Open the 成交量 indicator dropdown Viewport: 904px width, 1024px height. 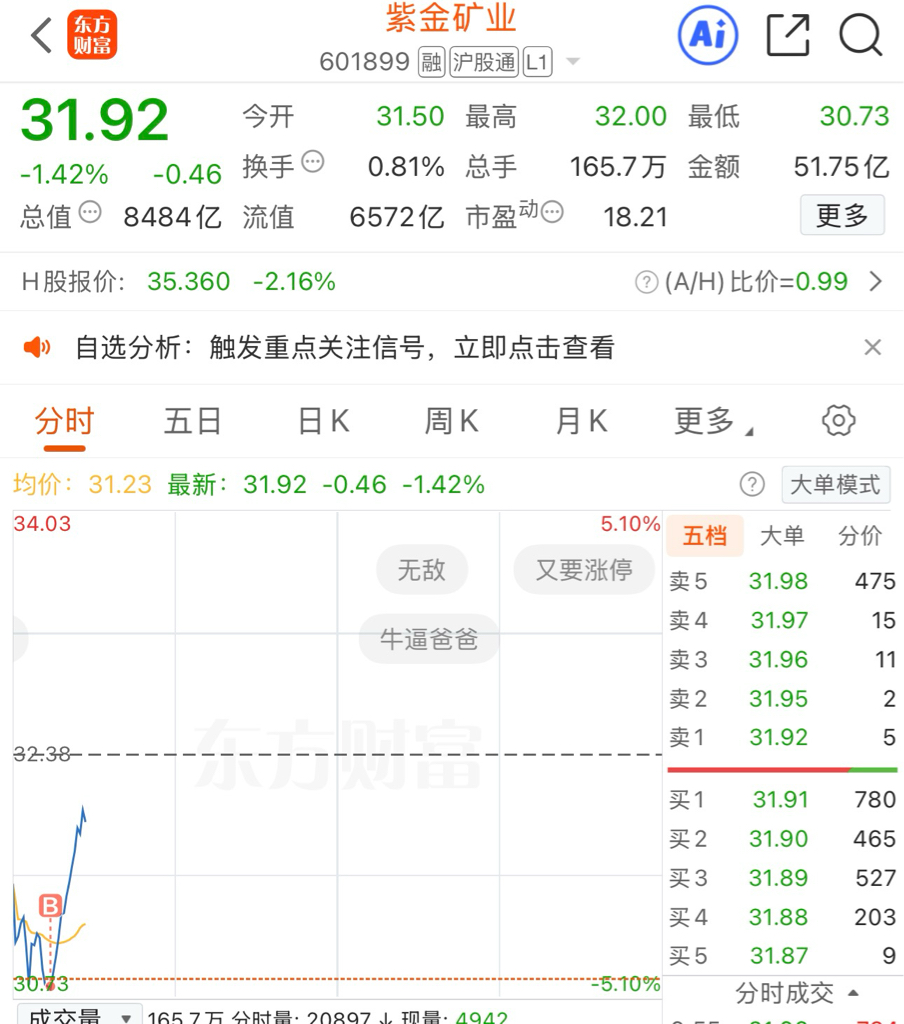[x=80, y=1014]
